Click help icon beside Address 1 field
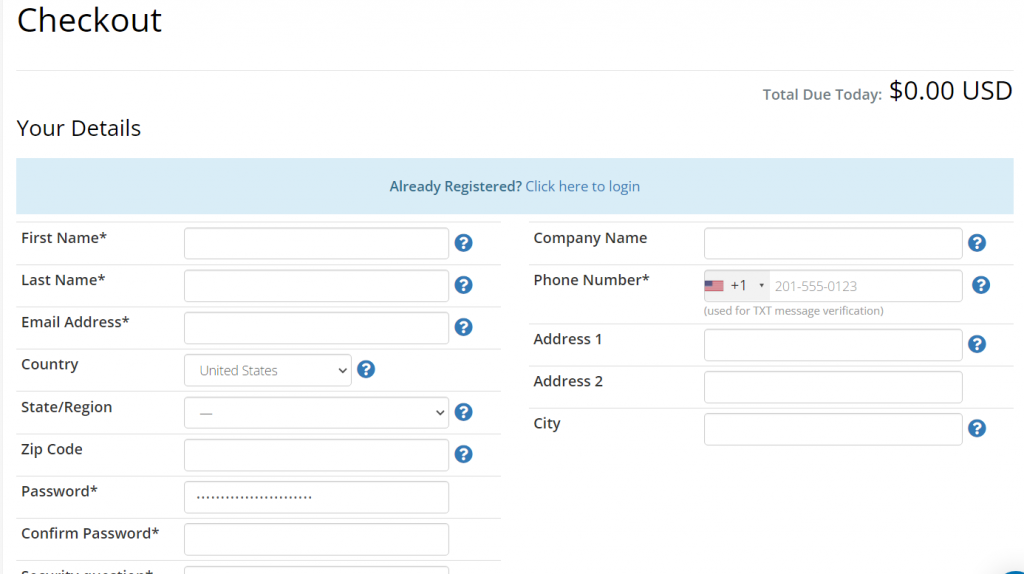This screenshot has width=1024, height=574. click(977, 344)
